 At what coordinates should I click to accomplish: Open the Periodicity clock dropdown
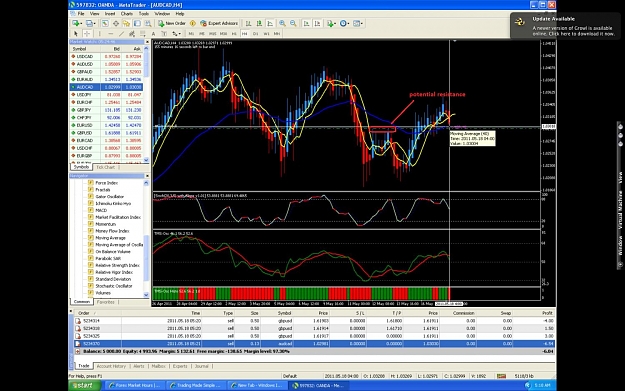(x=344, y=24)
